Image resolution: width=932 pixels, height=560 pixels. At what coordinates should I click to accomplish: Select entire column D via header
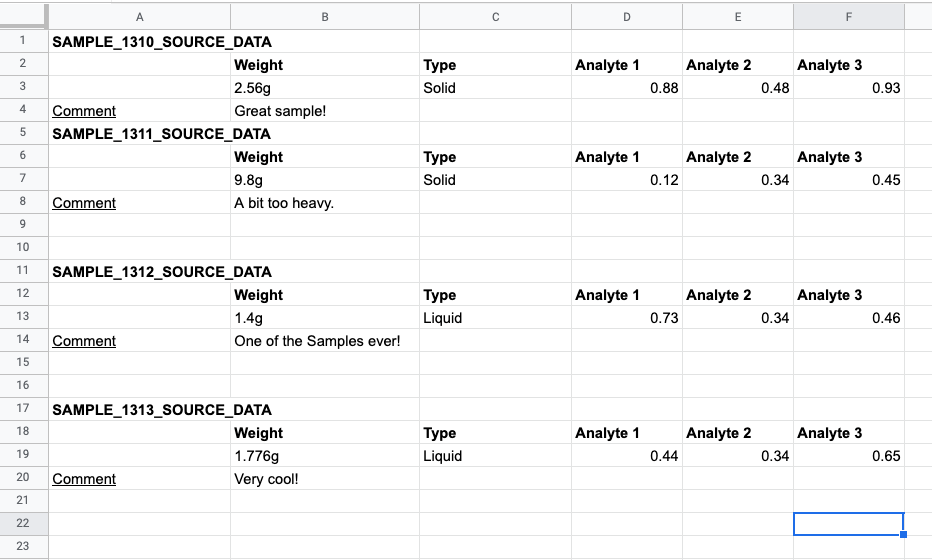click(626, 16)
